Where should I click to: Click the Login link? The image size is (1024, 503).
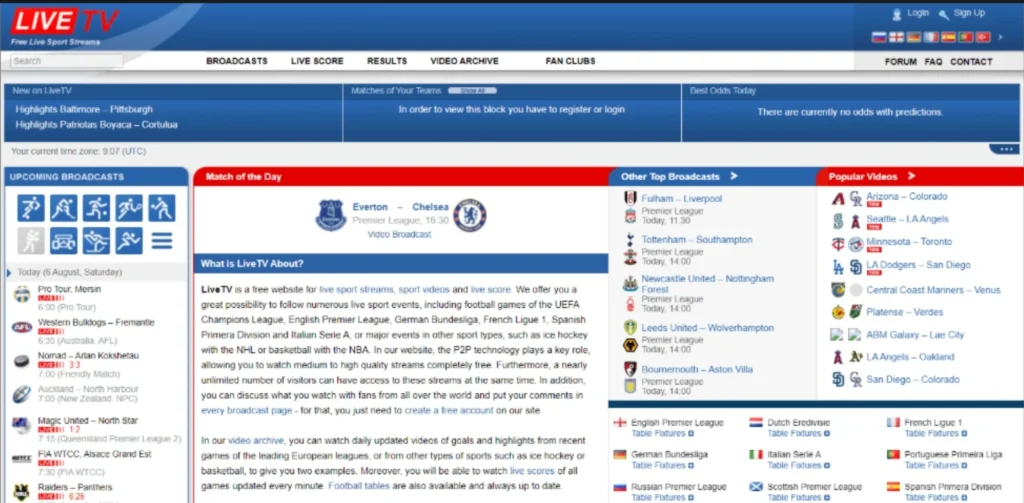(x=918, y=13)
